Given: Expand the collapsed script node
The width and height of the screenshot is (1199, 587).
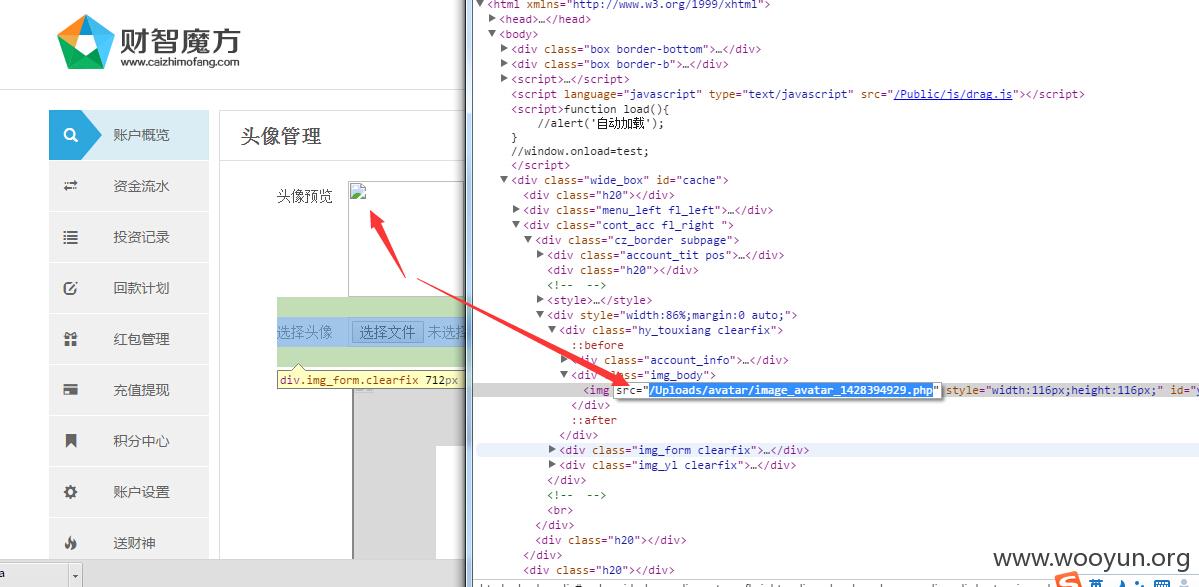Looking at the screenshot, I should pos(504,79).
